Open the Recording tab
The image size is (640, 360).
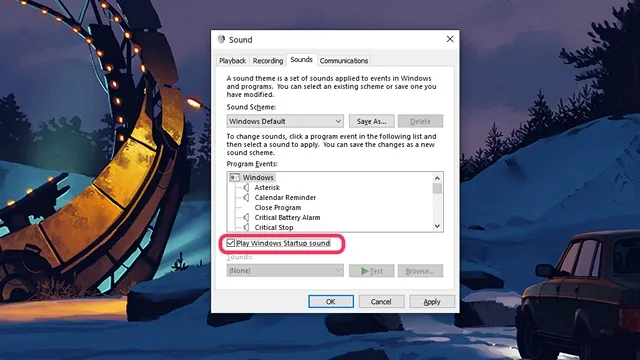[x=268, y=61]
